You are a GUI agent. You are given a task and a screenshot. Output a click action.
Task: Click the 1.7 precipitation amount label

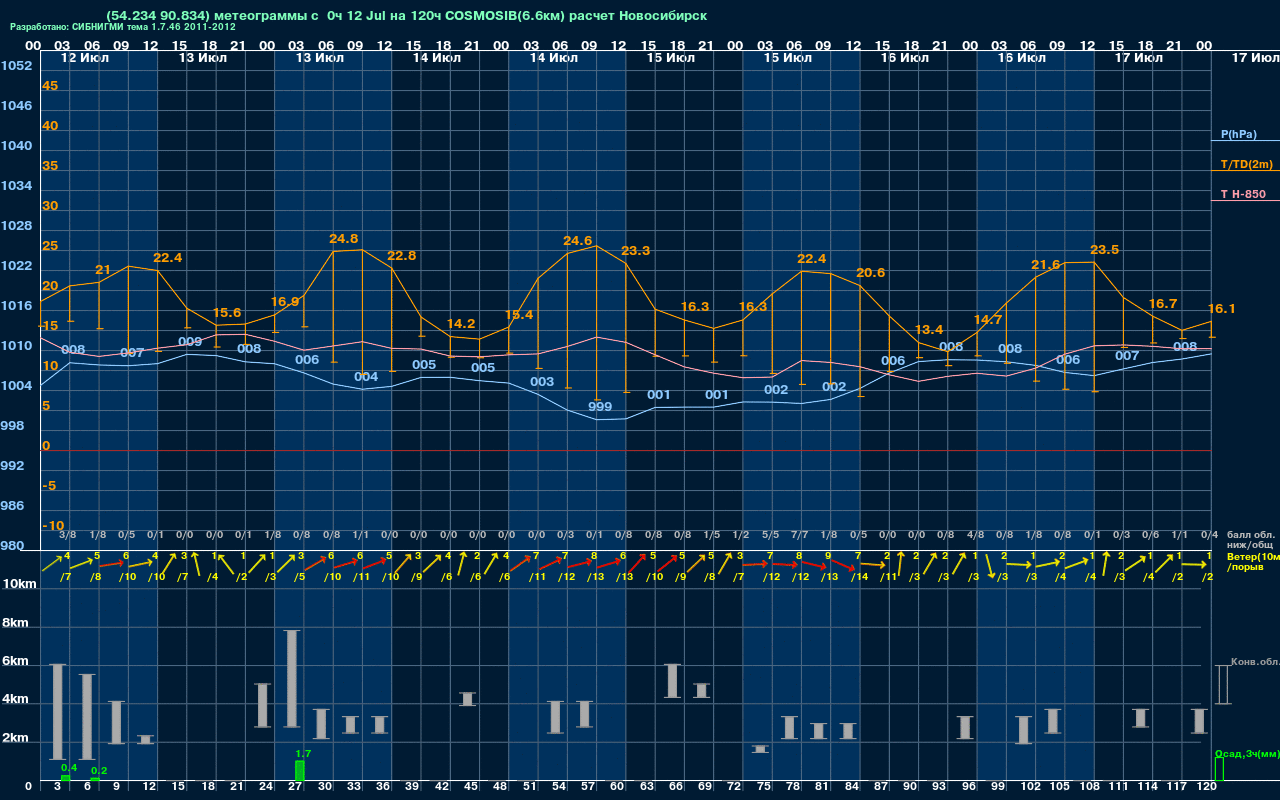click(304, 753)
